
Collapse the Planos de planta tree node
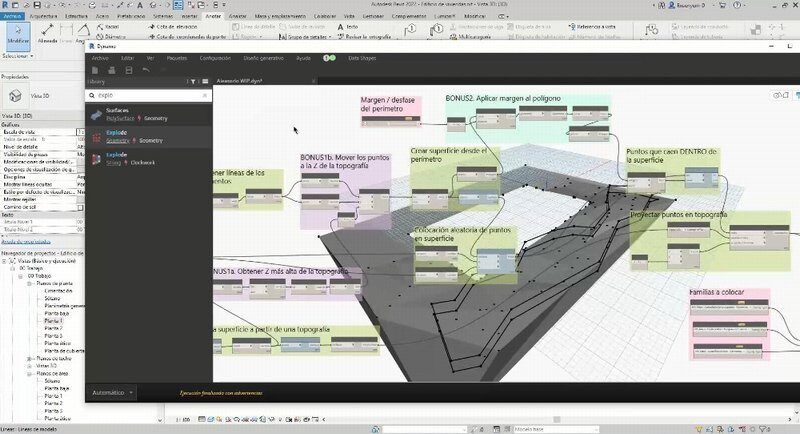[x=30, y=285]
